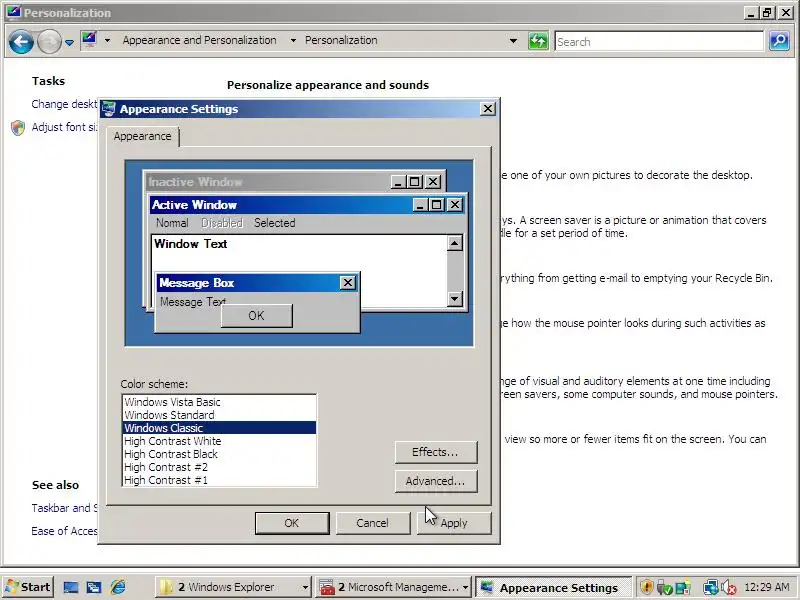Click preview scrollbar down arrow
Viewport: 800px width, 600px height.
455,299
